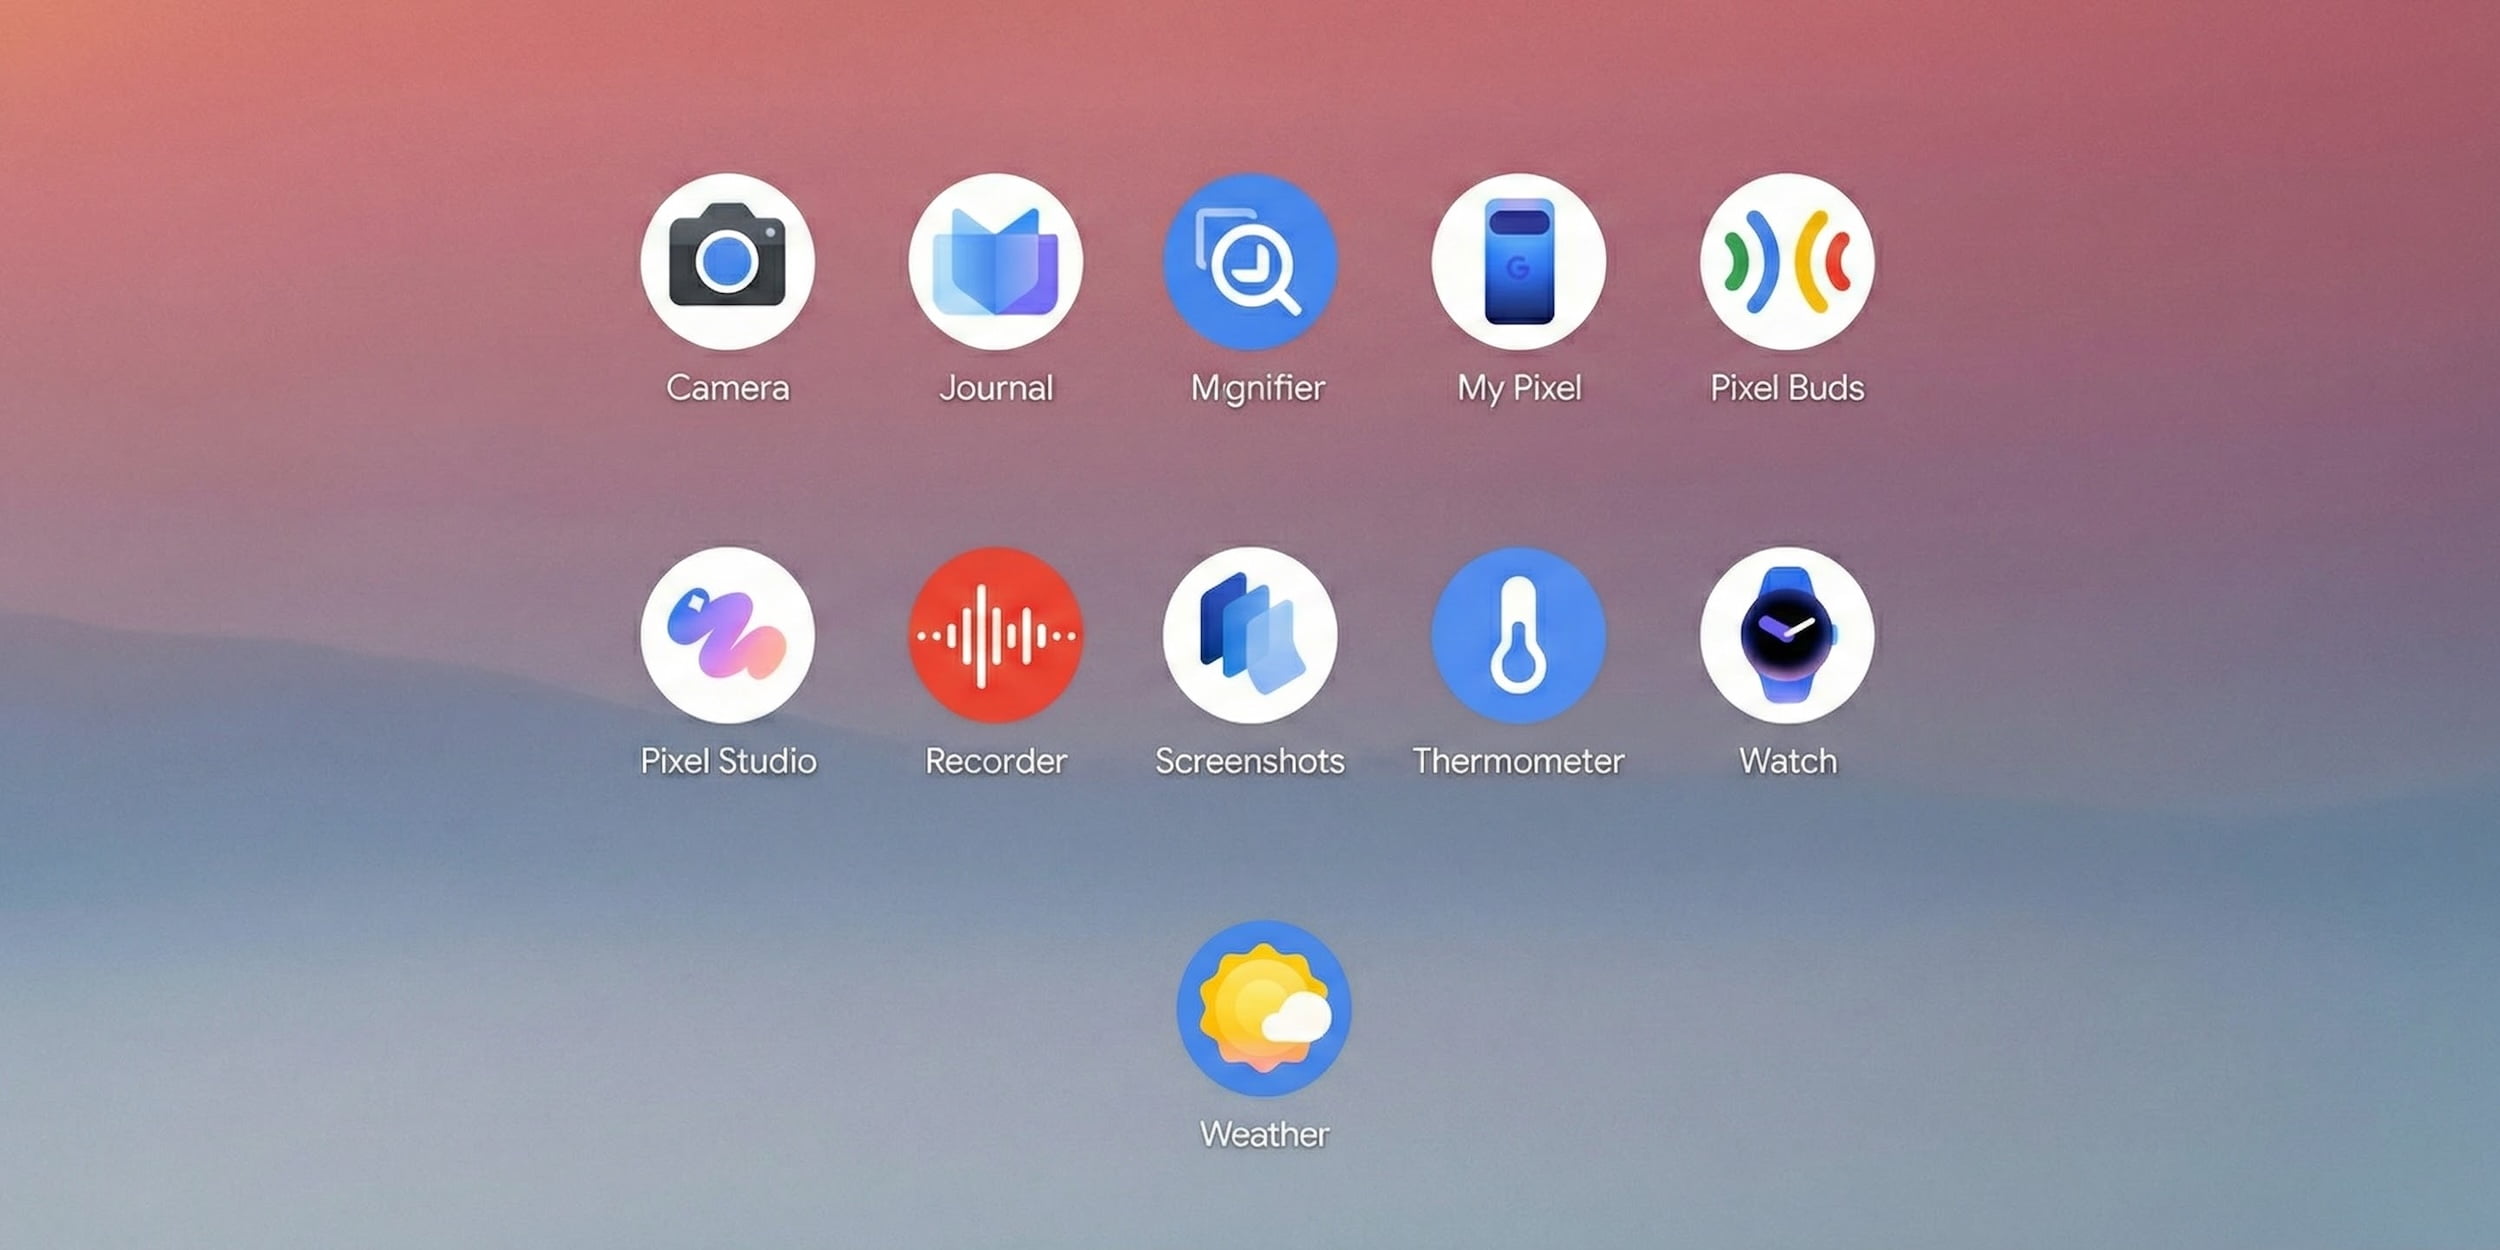2500x1250 pixels.
Task: Open the Weather app icon
Action: coord(1264,1008)
